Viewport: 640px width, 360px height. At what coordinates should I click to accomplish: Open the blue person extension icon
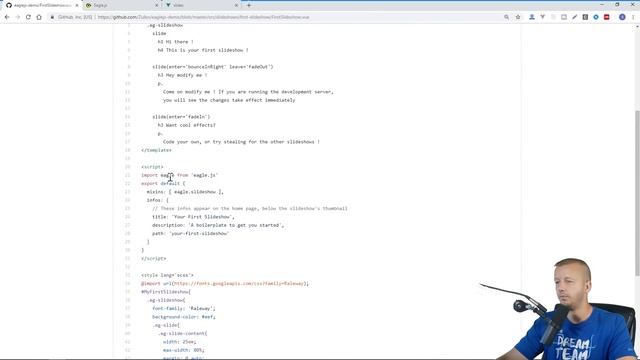(x=532, y=17)
